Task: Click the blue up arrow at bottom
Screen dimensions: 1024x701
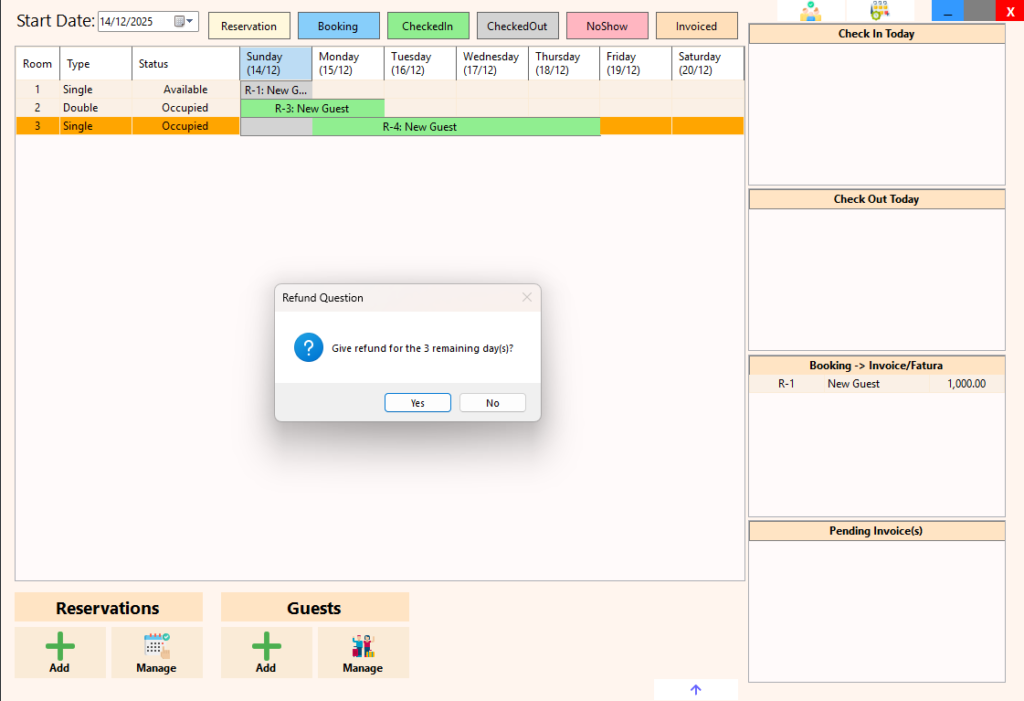Action: (696, 690)
